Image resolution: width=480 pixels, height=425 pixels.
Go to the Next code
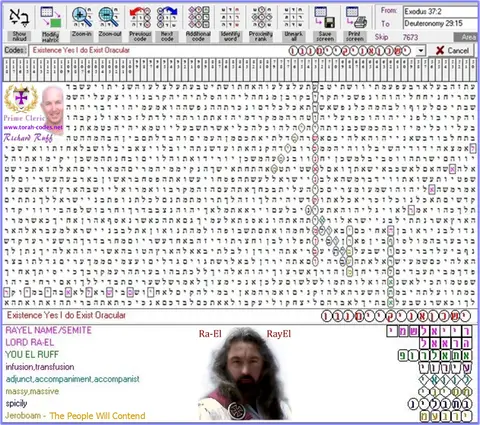coord(167,18)
